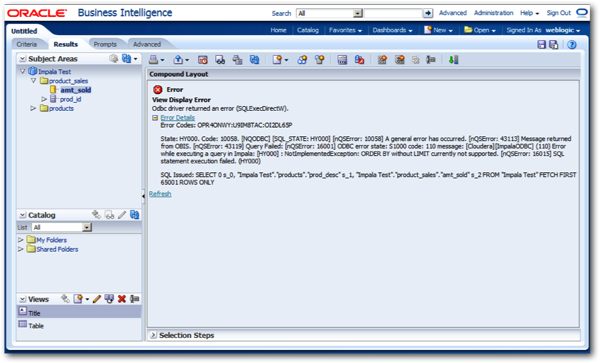Click the New View icon in Views pane
Screen dimensions: 600x363
click(x=78, y=299)
